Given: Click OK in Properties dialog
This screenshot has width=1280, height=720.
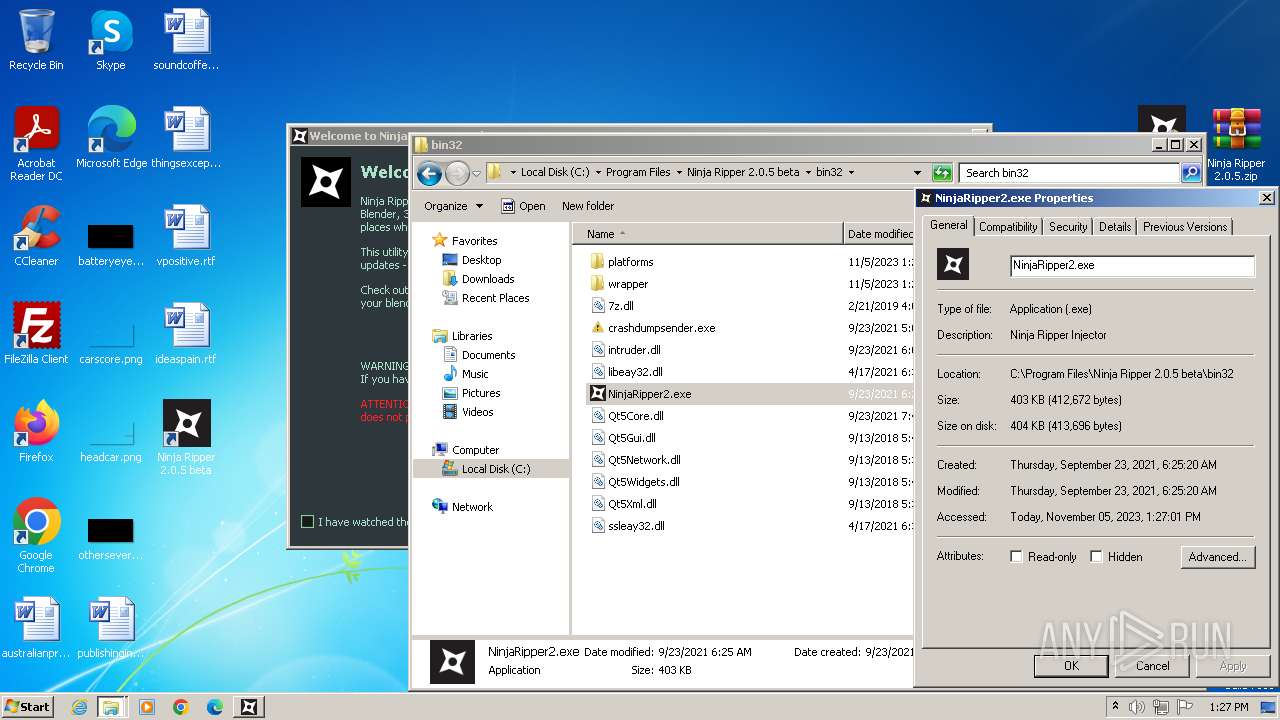Looking at the screenshot, I should pos(1071,665).
